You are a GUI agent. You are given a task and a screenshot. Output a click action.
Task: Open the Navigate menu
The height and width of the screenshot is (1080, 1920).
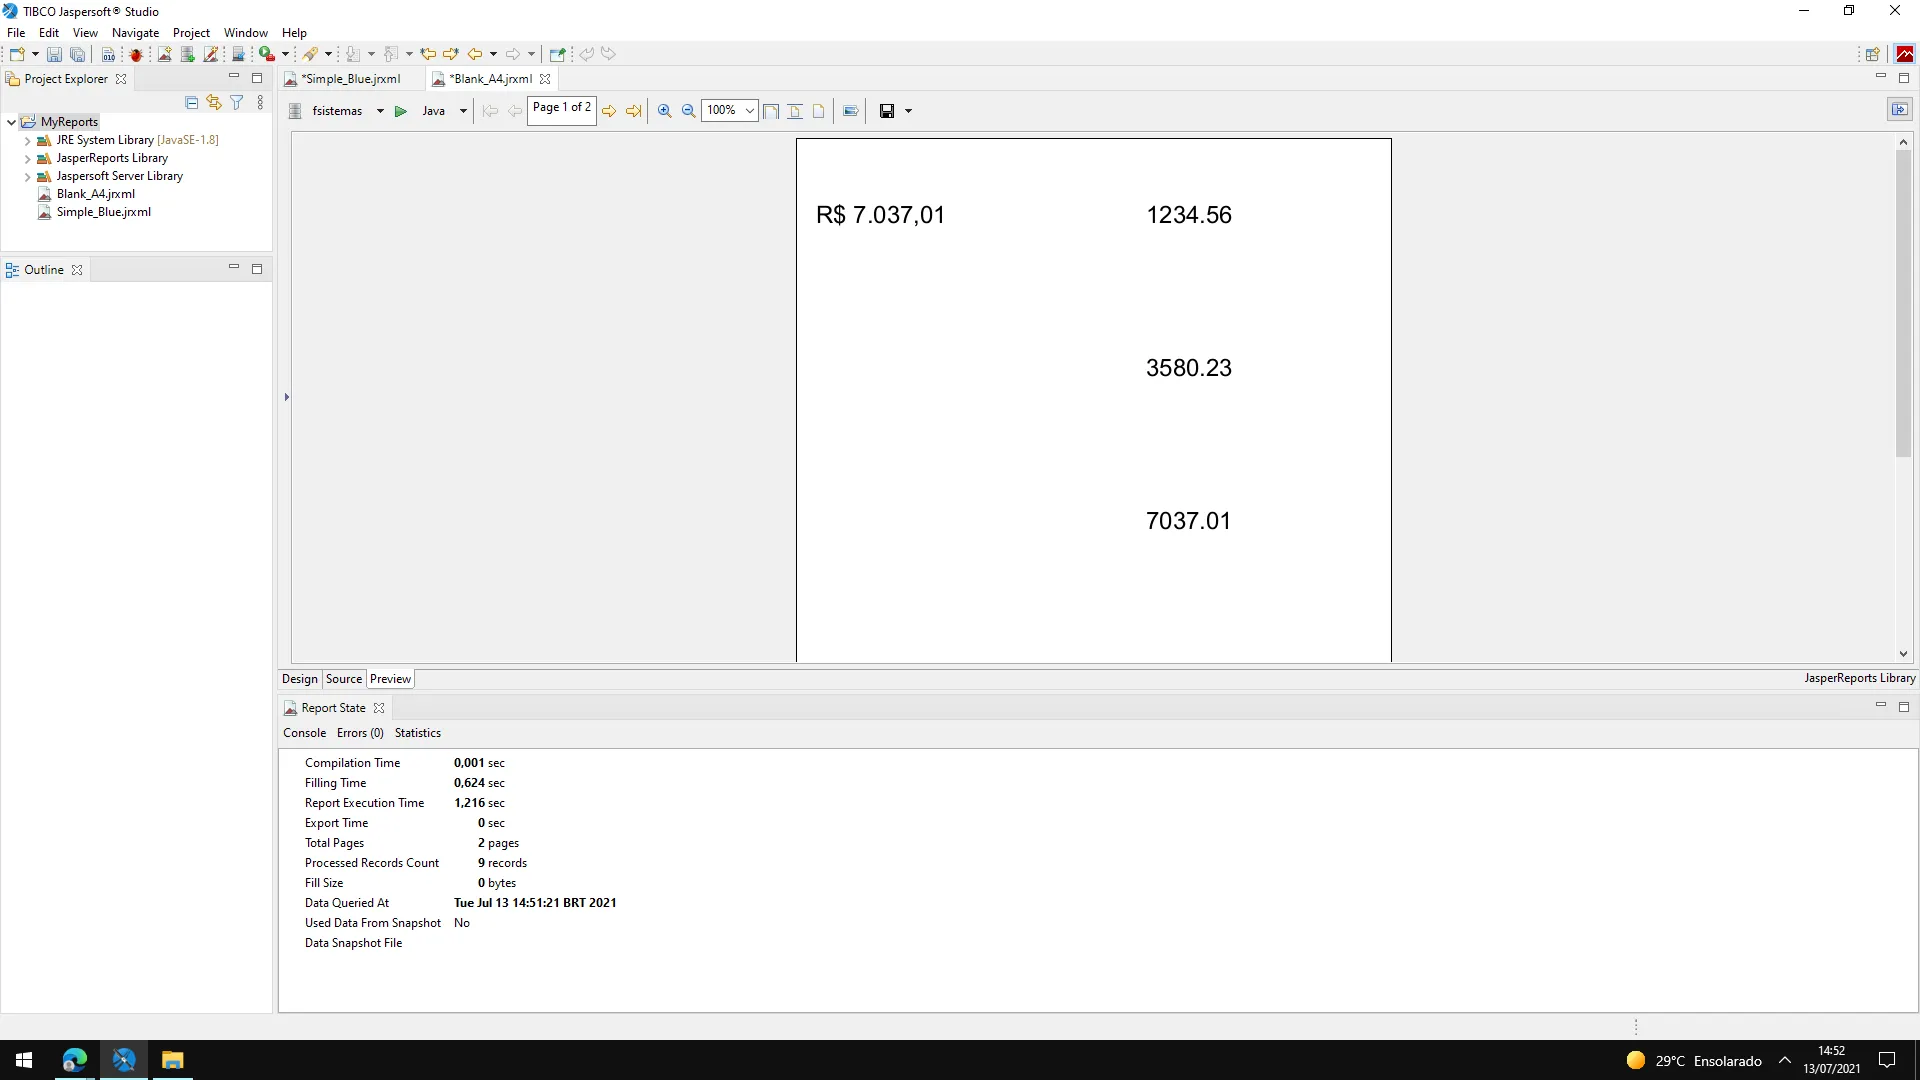(x=135, y=33)
